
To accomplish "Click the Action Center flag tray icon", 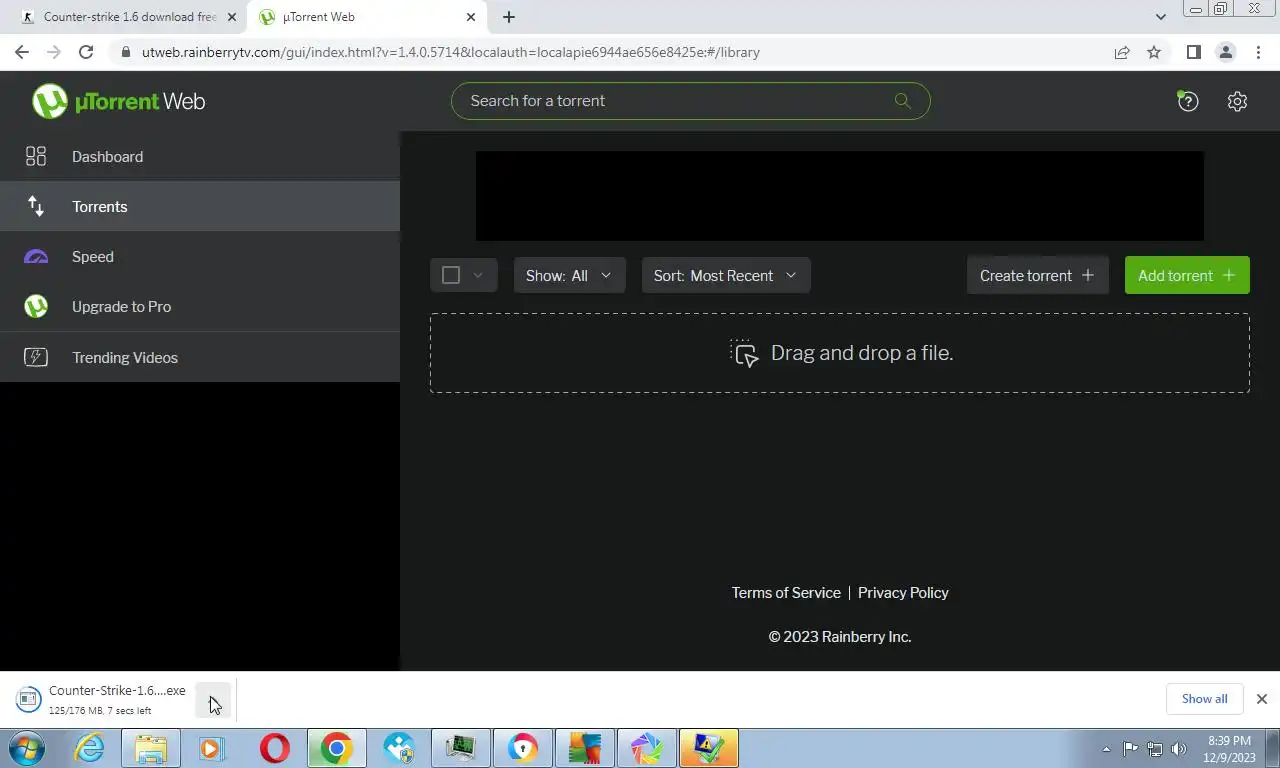I will pos(1130,748).
